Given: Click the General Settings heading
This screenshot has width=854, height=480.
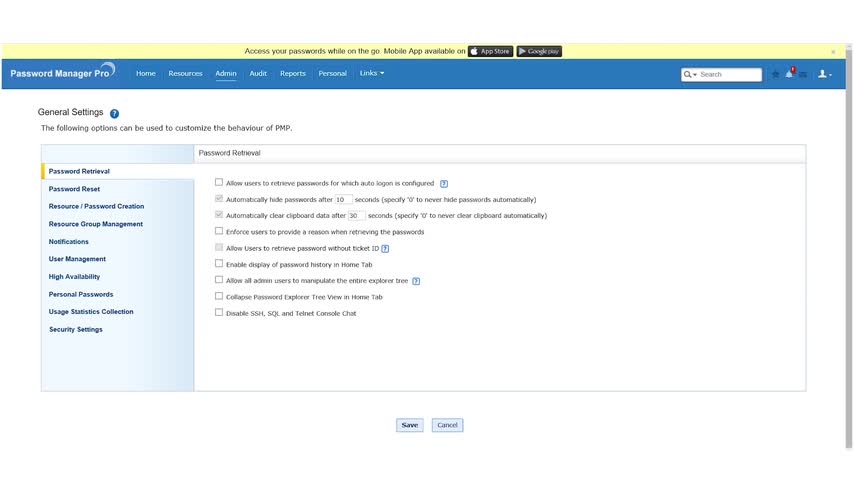Looking at the screenshot, I should pos(70,112).
